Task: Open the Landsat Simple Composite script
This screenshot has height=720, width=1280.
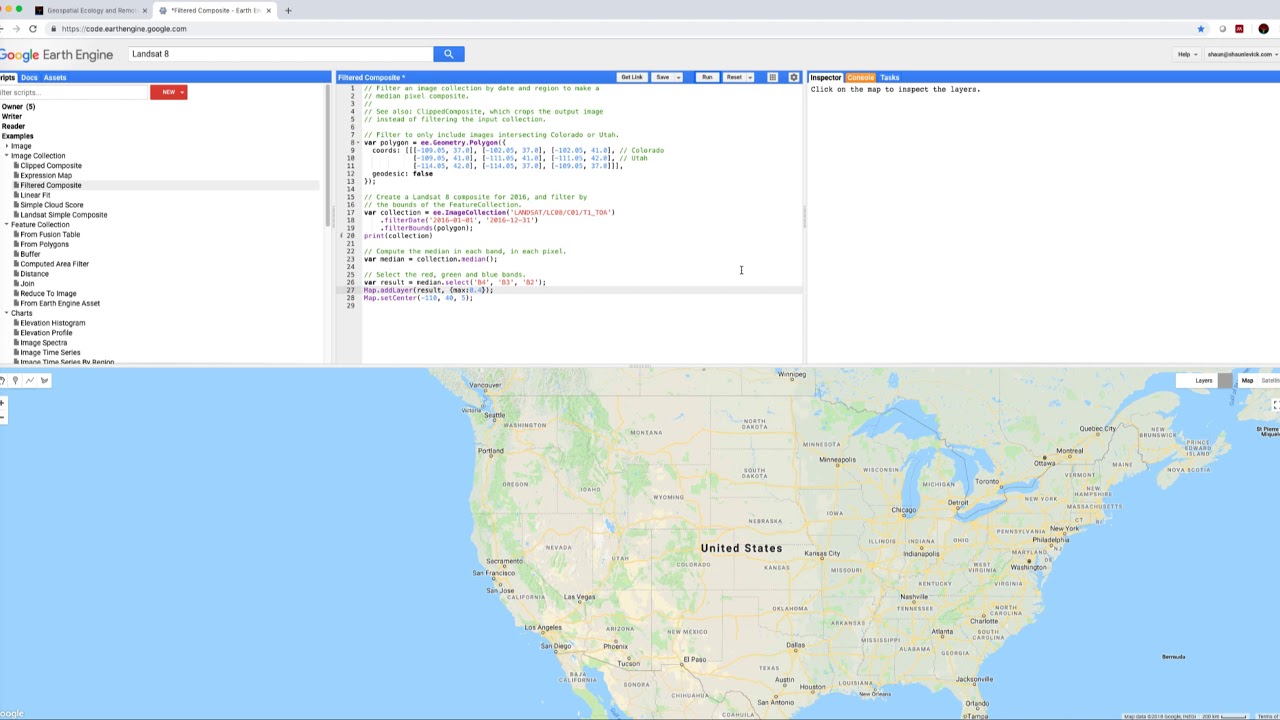Action: [x=64, y=215]
